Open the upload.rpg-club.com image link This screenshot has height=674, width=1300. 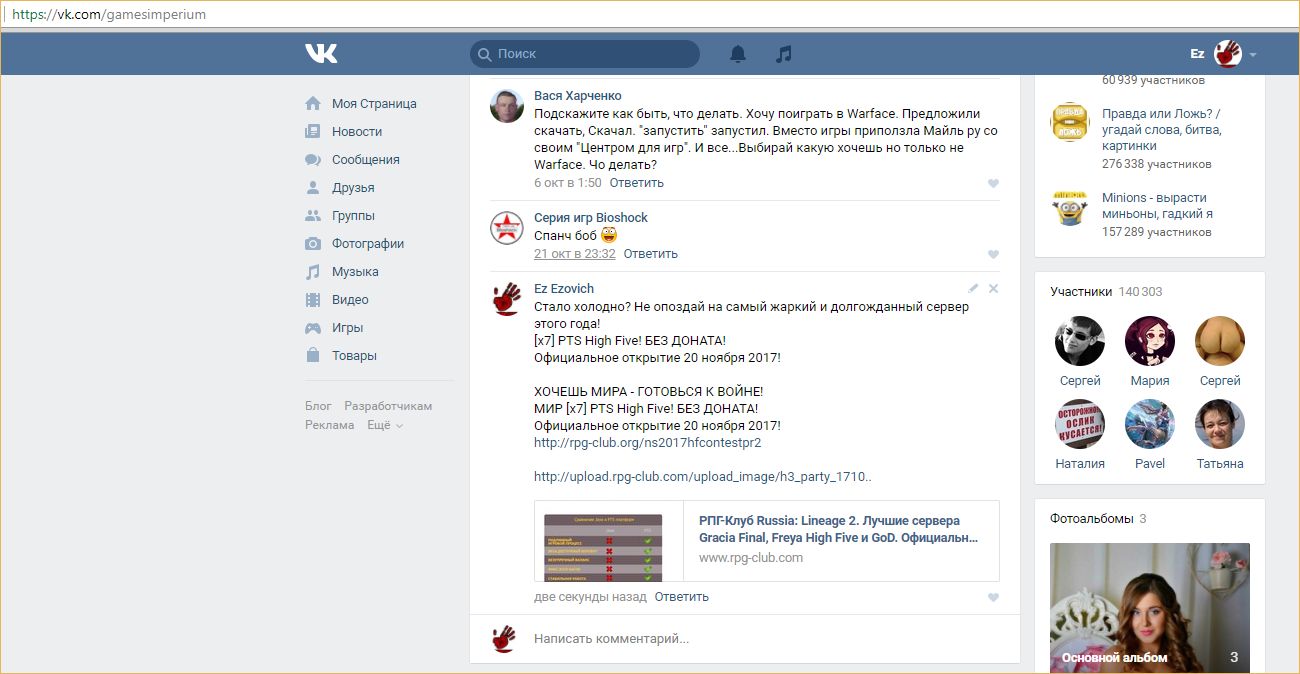click(703, 477)
